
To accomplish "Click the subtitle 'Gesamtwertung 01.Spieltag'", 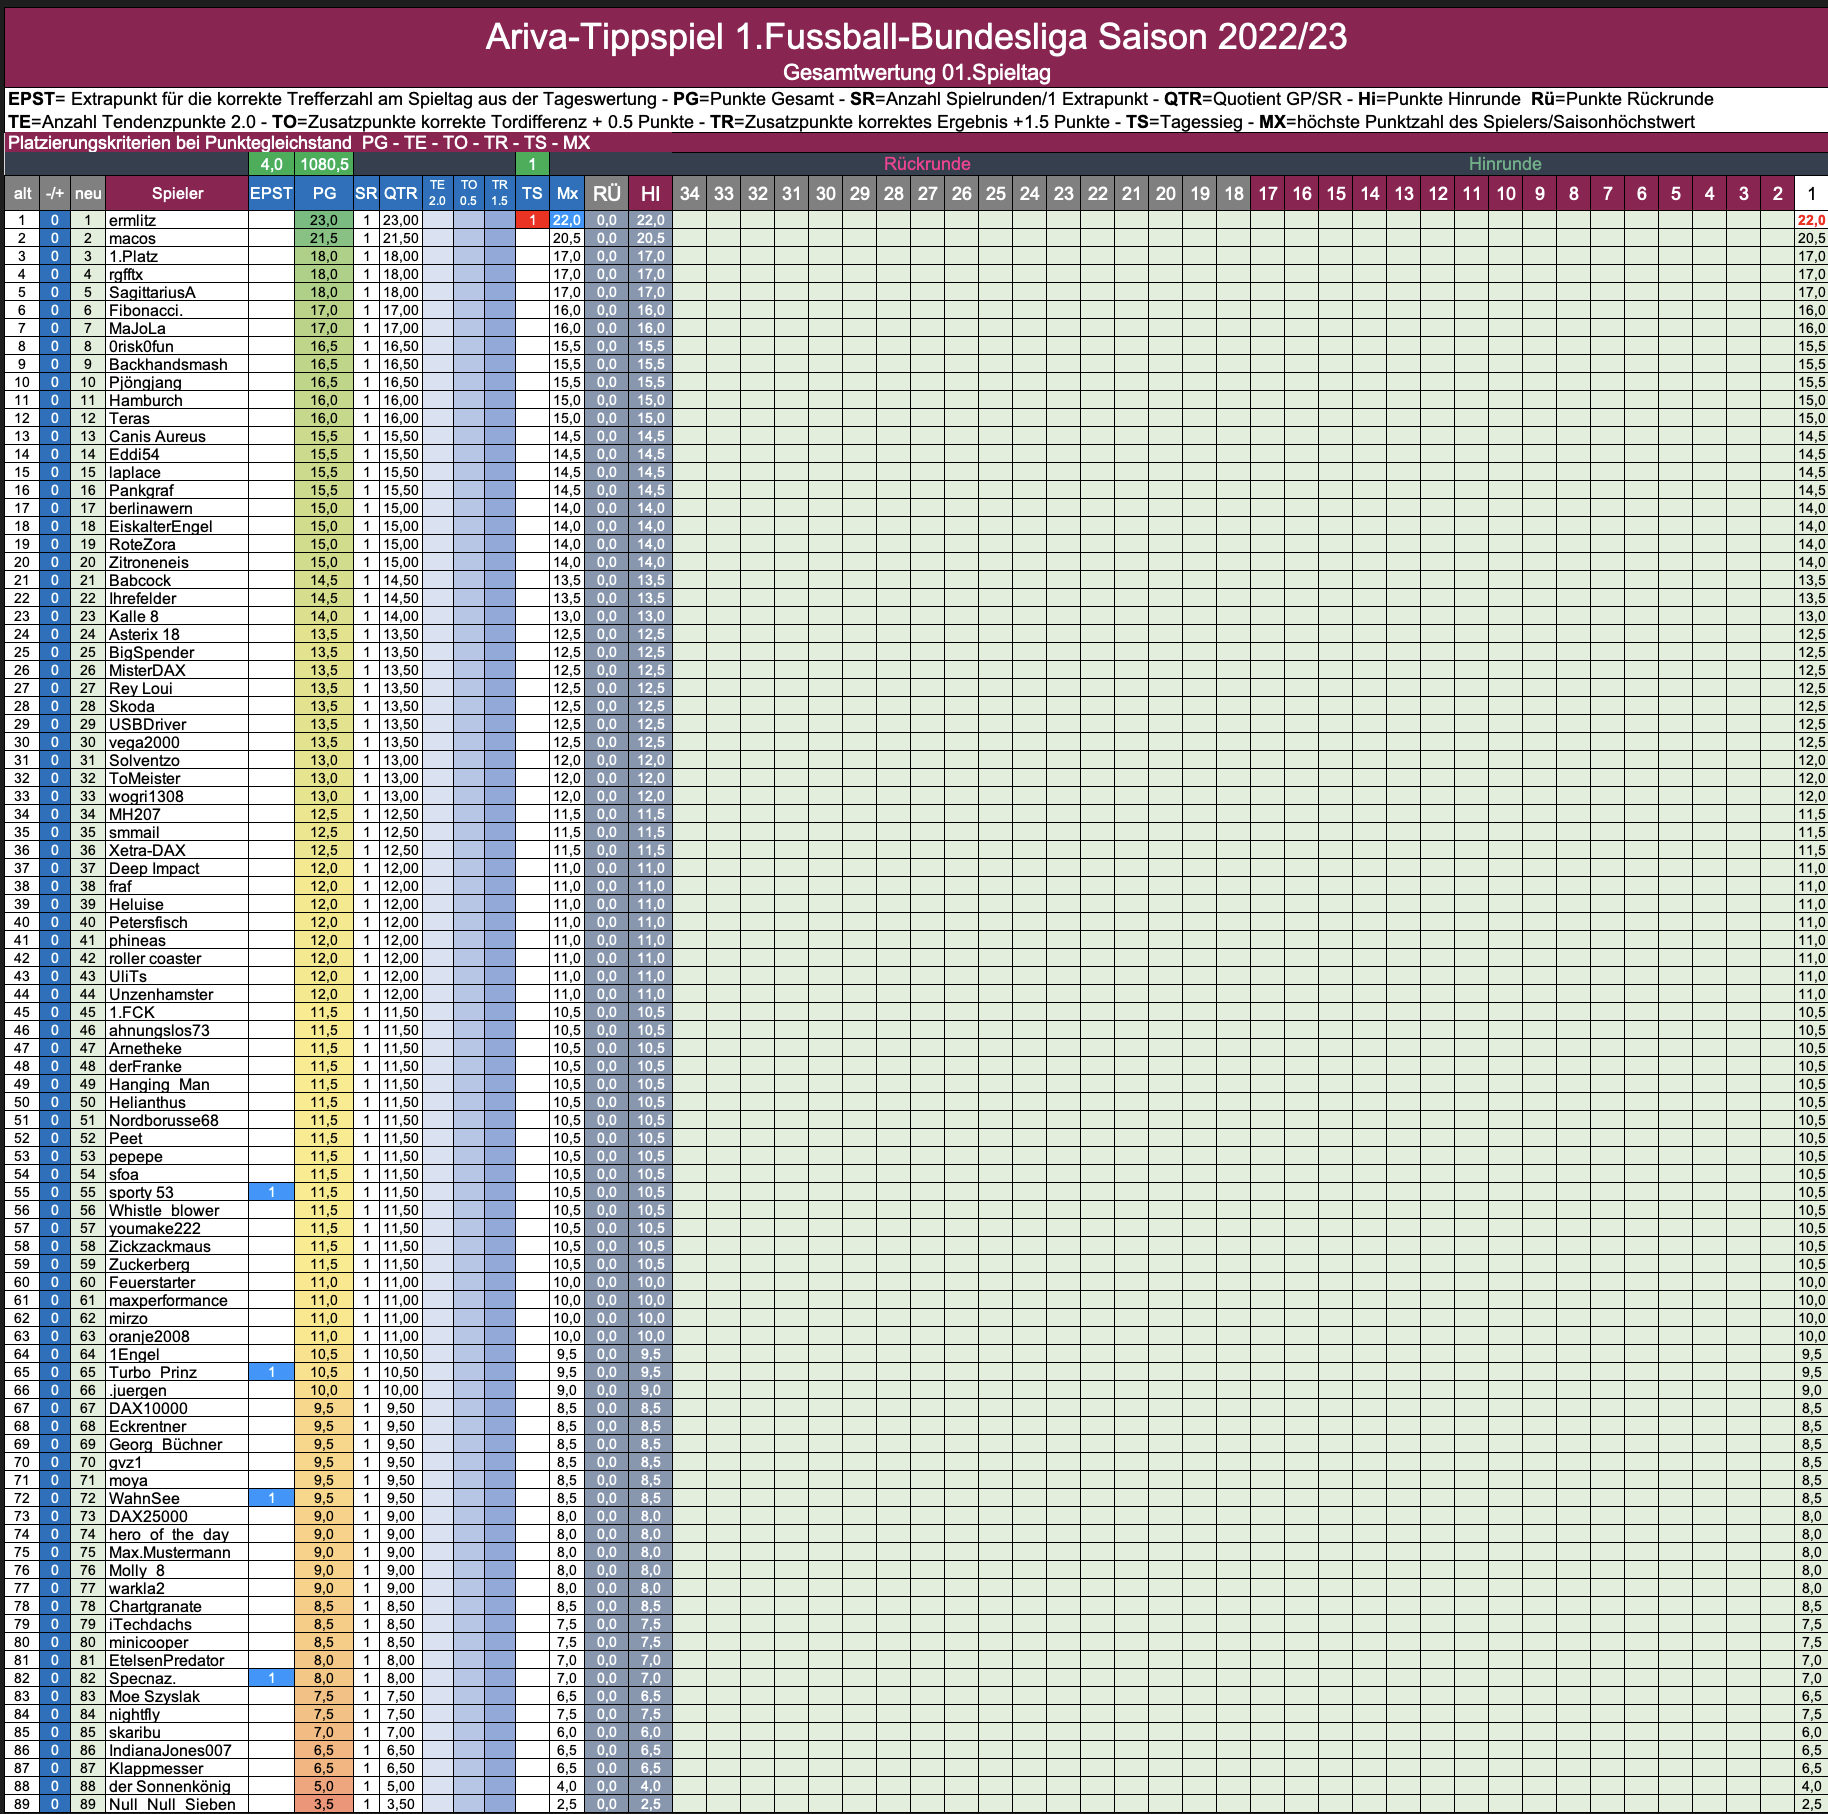I will pos(916,72).
